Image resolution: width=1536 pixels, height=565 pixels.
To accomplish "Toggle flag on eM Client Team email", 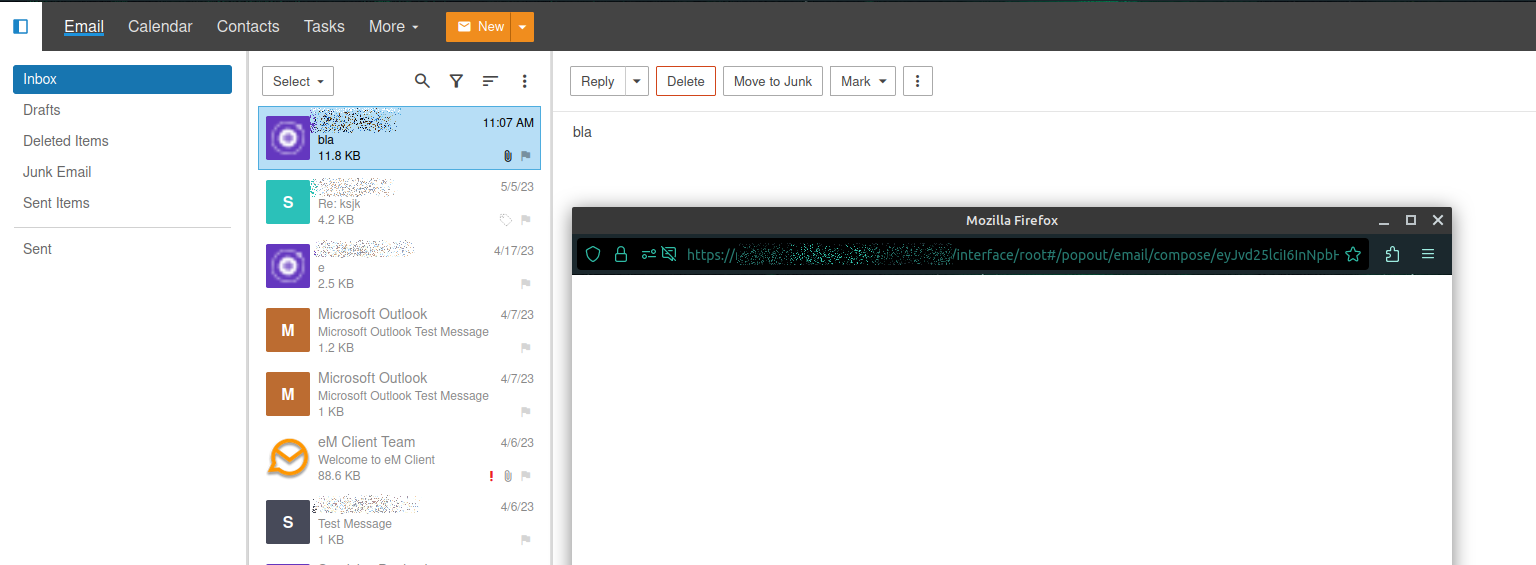I will 526,476.
